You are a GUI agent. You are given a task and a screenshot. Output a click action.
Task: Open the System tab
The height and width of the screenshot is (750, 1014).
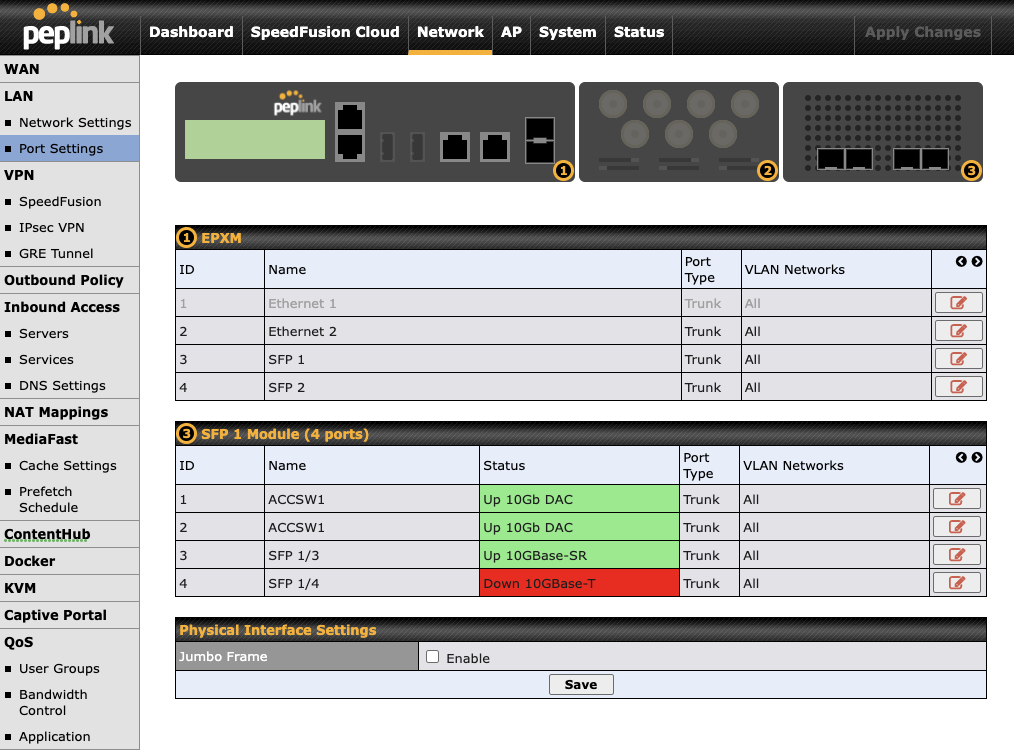(x=568, y=32)
